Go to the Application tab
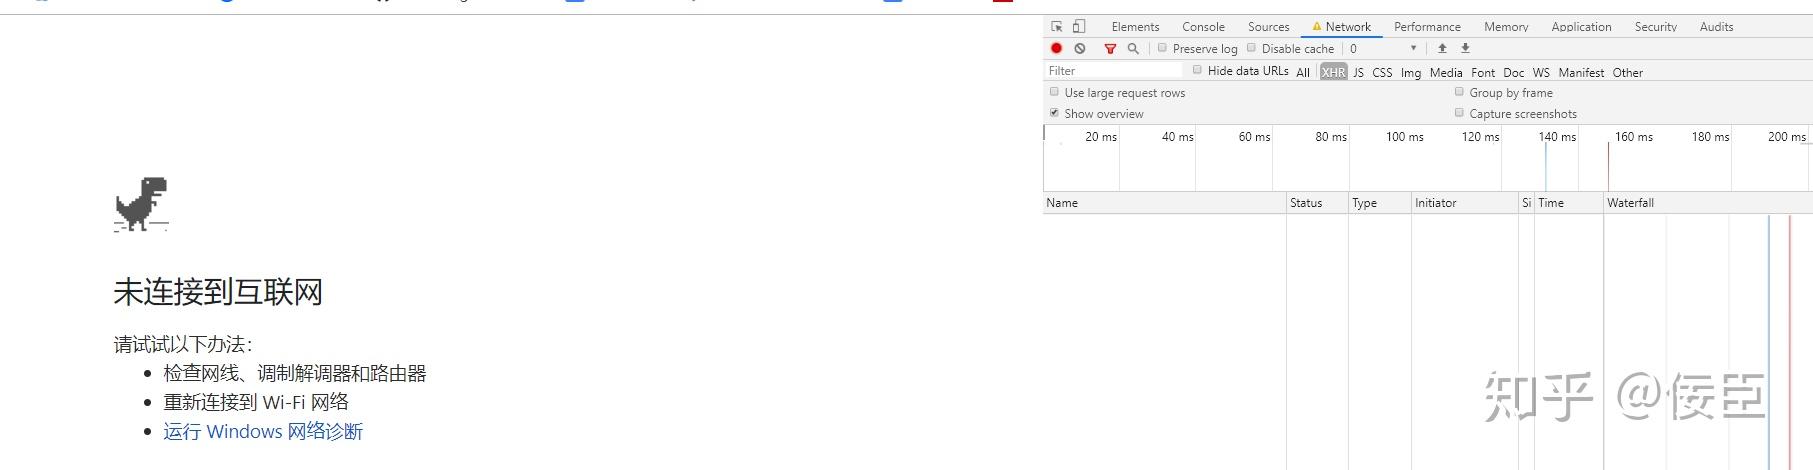1813x470 pixels. [x=1581, y=27]
